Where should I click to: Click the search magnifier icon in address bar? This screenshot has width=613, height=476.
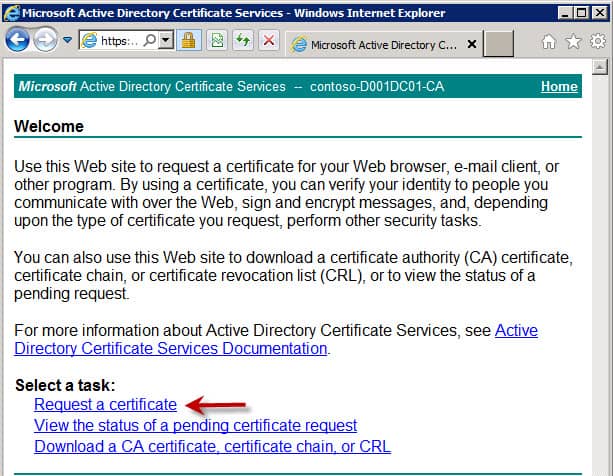pos(150,40)
